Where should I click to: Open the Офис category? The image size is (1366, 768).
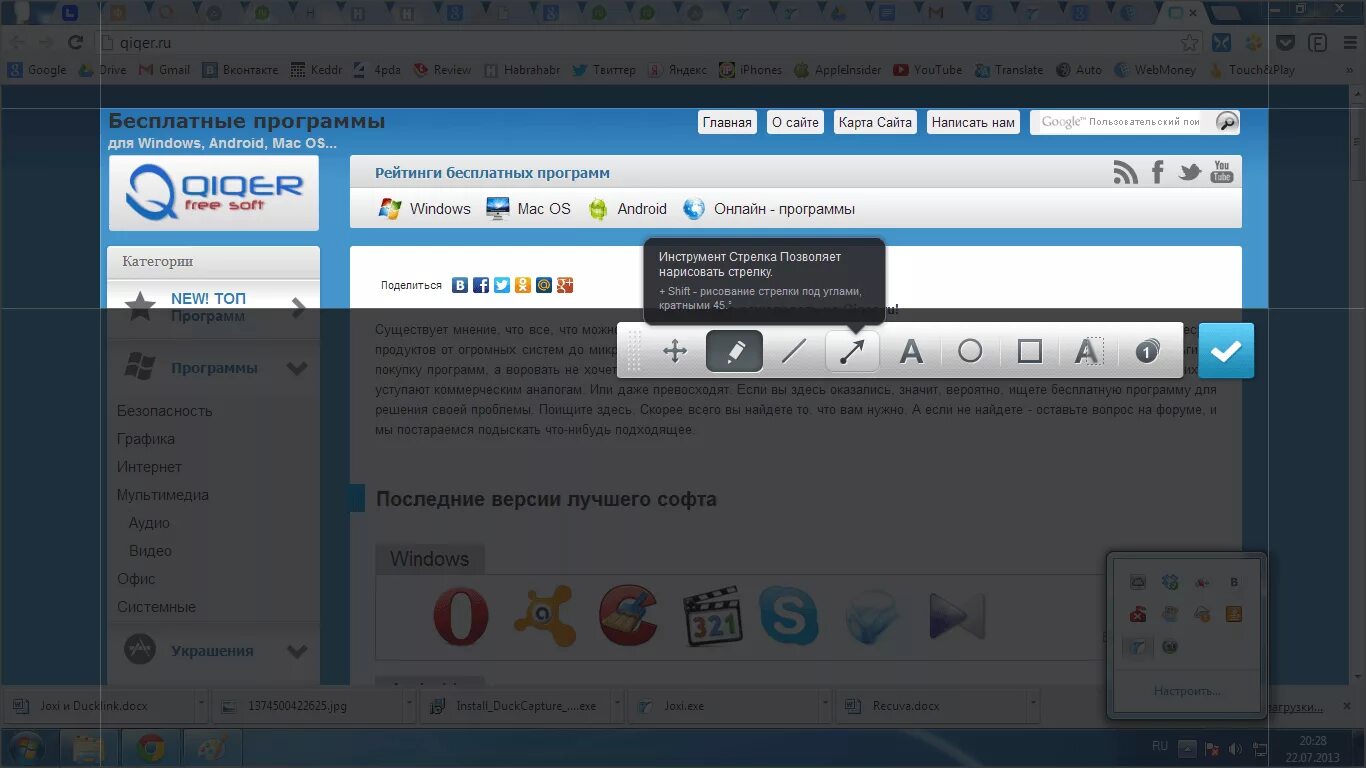click(x=136, y=579)
